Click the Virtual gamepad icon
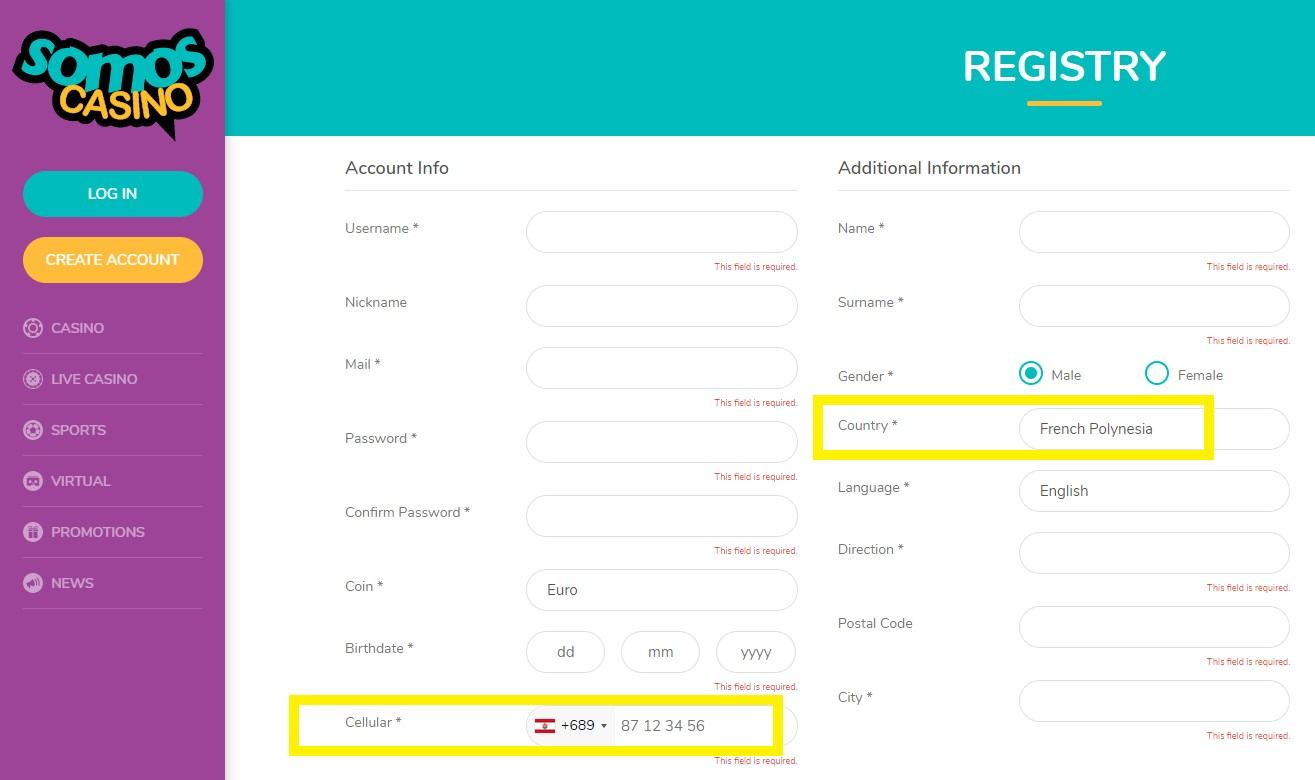This screenshot has height=780, width=1315. click(x=33, y=481)
